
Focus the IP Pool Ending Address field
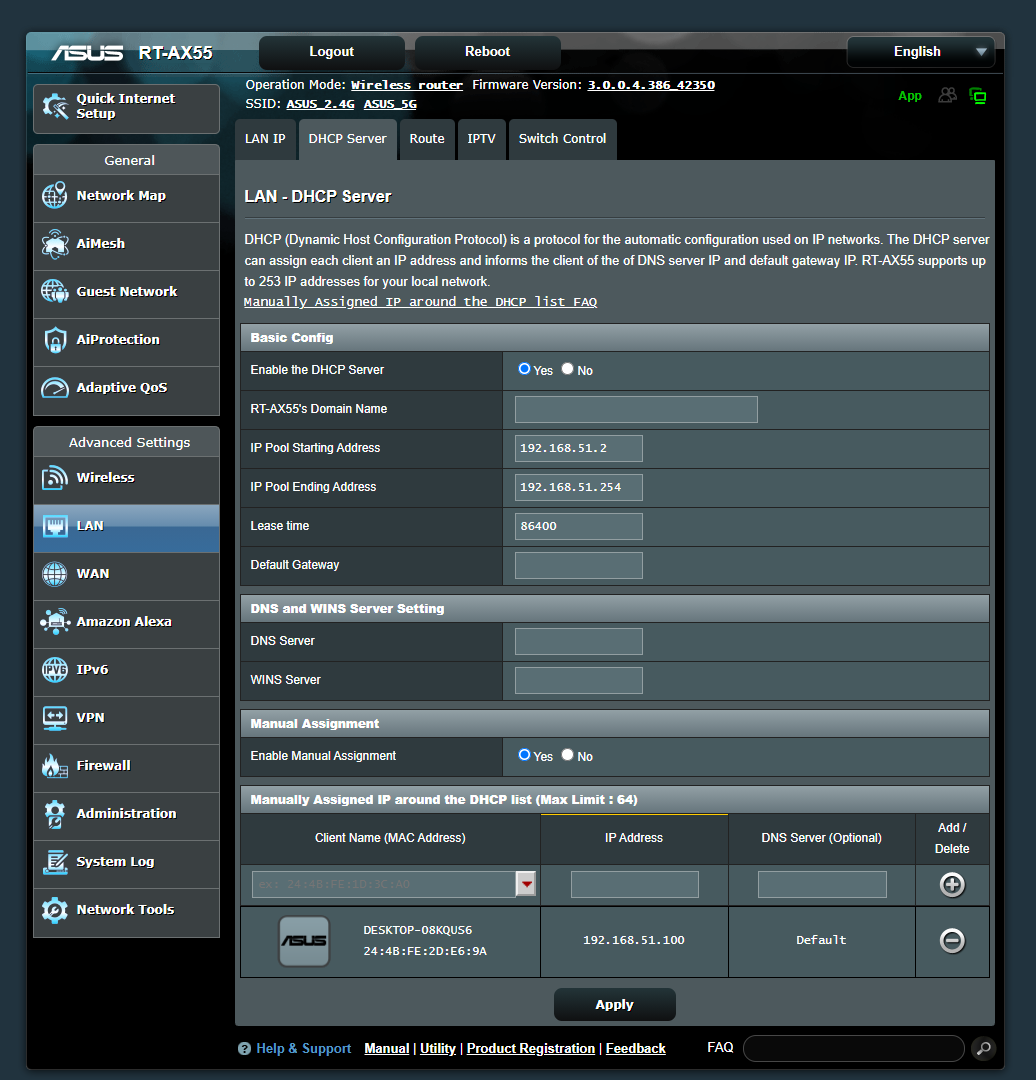coord(579,488)
